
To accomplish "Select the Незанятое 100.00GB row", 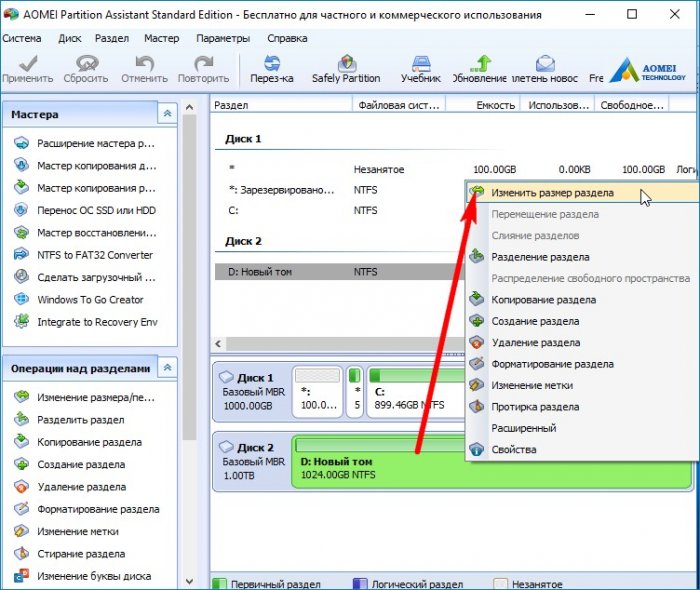I will (x=455, y=169).
